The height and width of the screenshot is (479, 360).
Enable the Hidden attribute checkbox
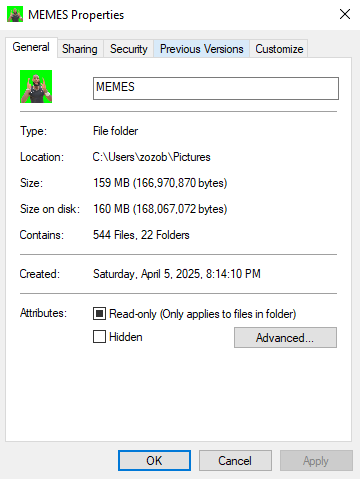coord(99,337)
